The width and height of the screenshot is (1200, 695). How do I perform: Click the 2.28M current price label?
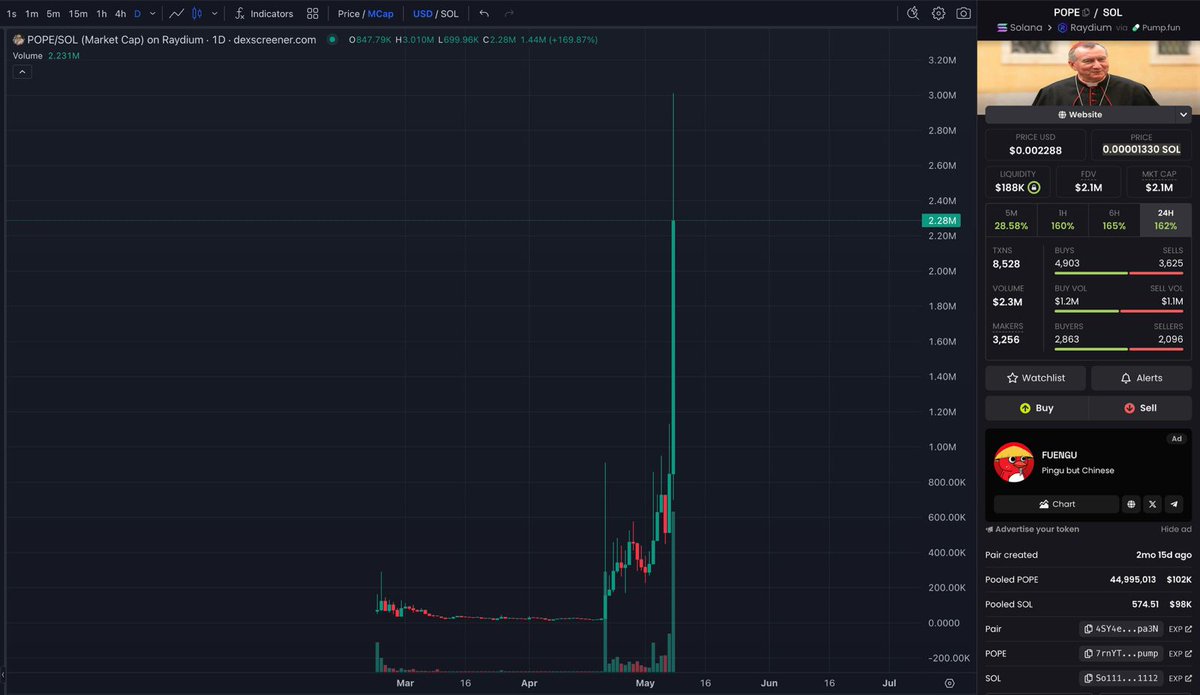[x=944, y=221]
